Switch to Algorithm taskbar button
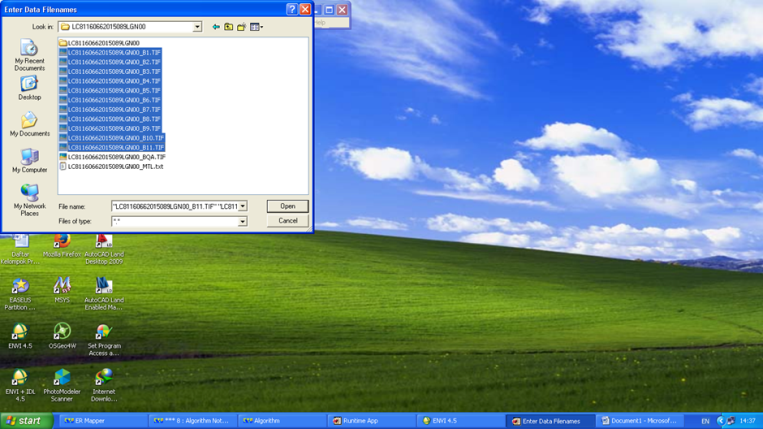Viewport: 763px width, 429px height. coord(282,421)
